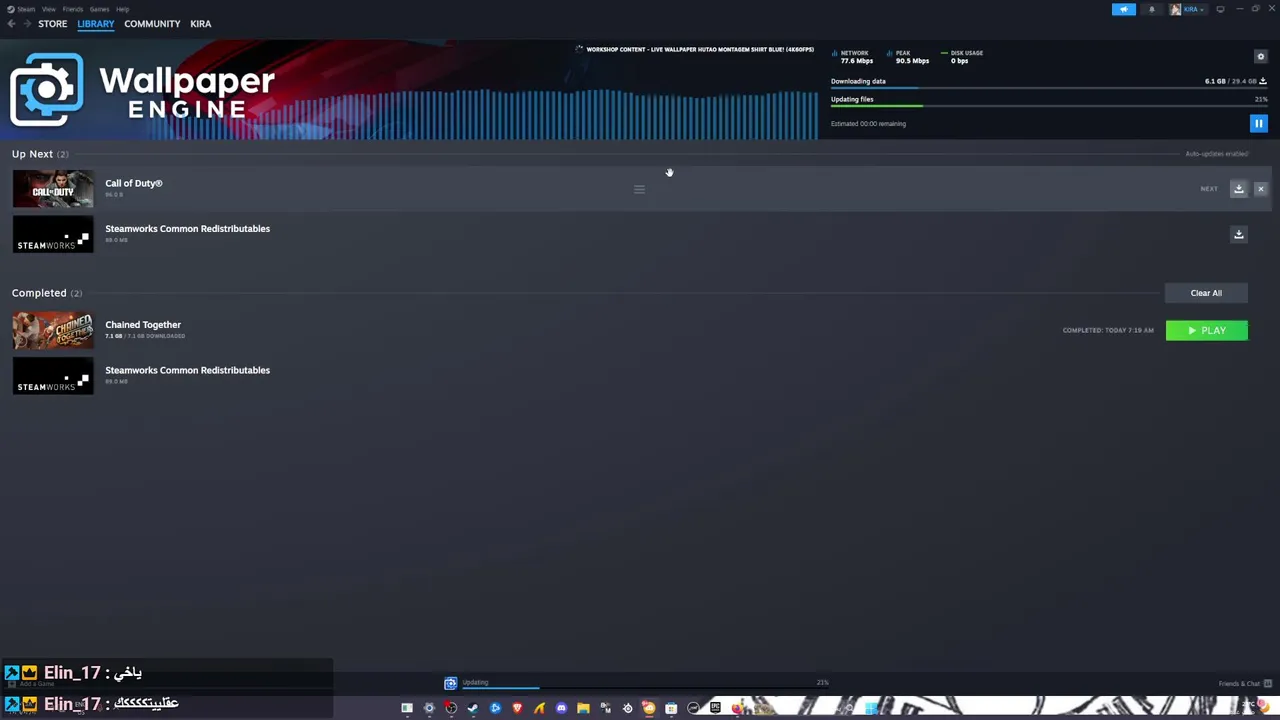Switch to Big Picture mode icon
Image resolution: width=1280 pixels, height=720 pixels.
click(1220, 9)
